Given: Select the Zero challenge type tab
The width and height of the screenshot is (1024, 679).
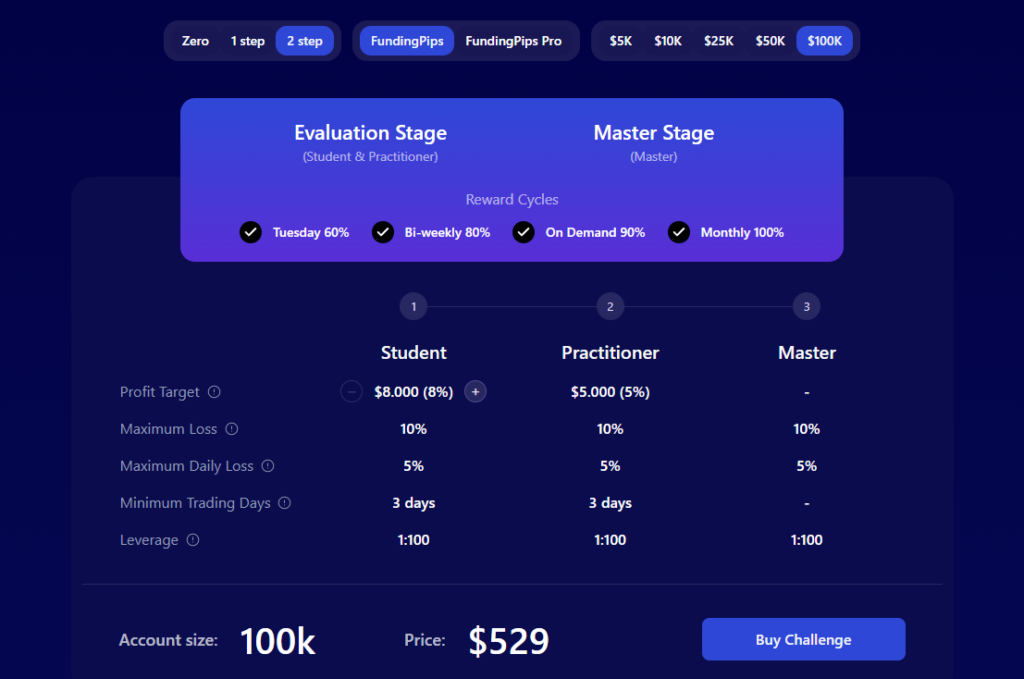Looking at the screenshot, I should coord(195,41).
